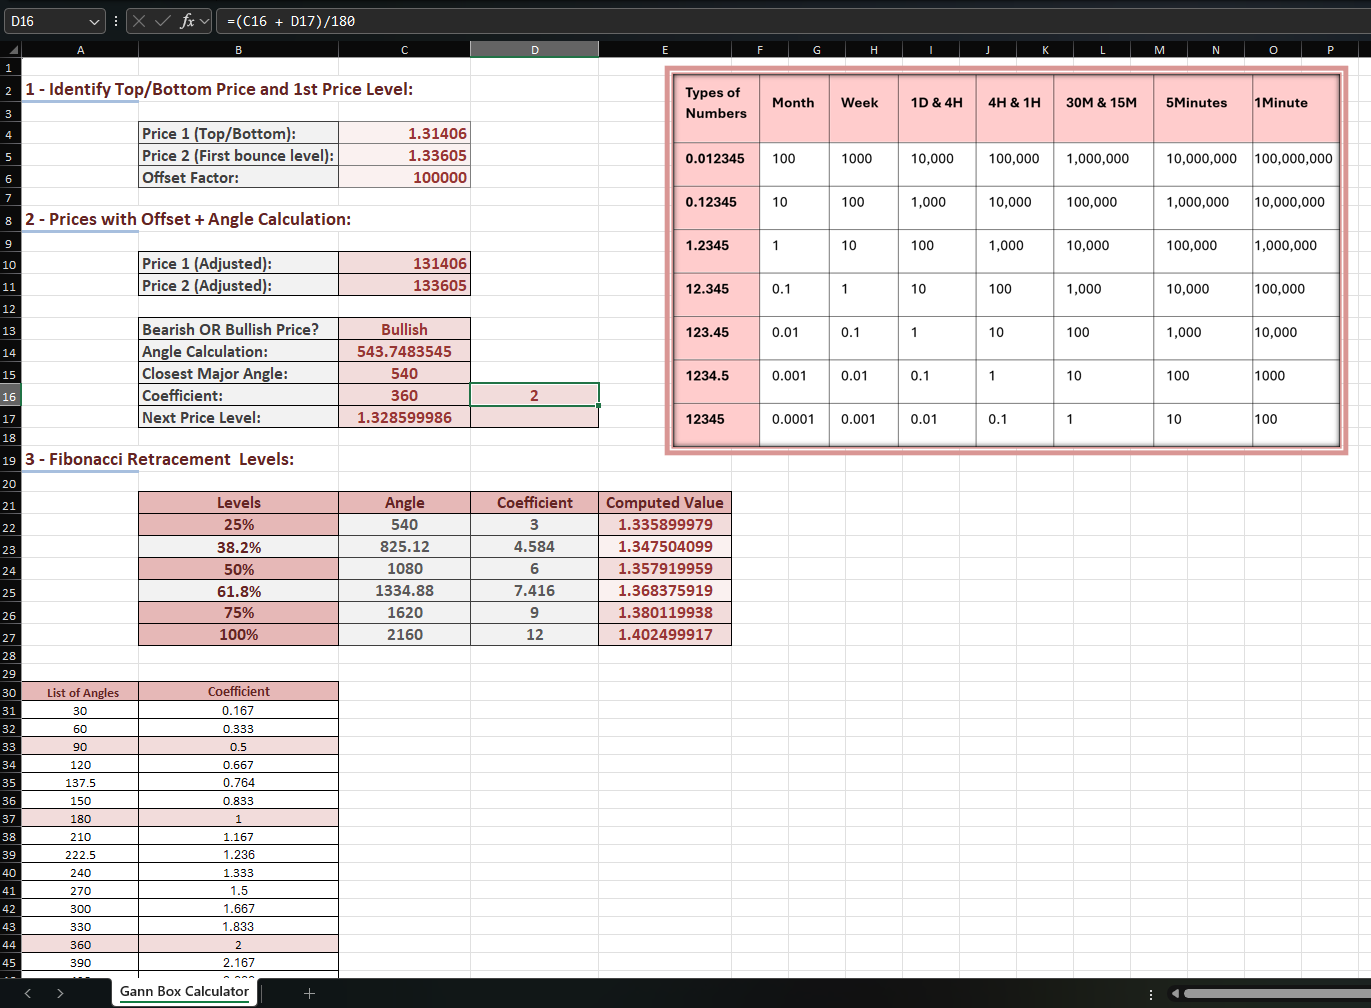Click the horizontal scrollbar left arrow
1371x1008 pixels.
[1175, 994]
